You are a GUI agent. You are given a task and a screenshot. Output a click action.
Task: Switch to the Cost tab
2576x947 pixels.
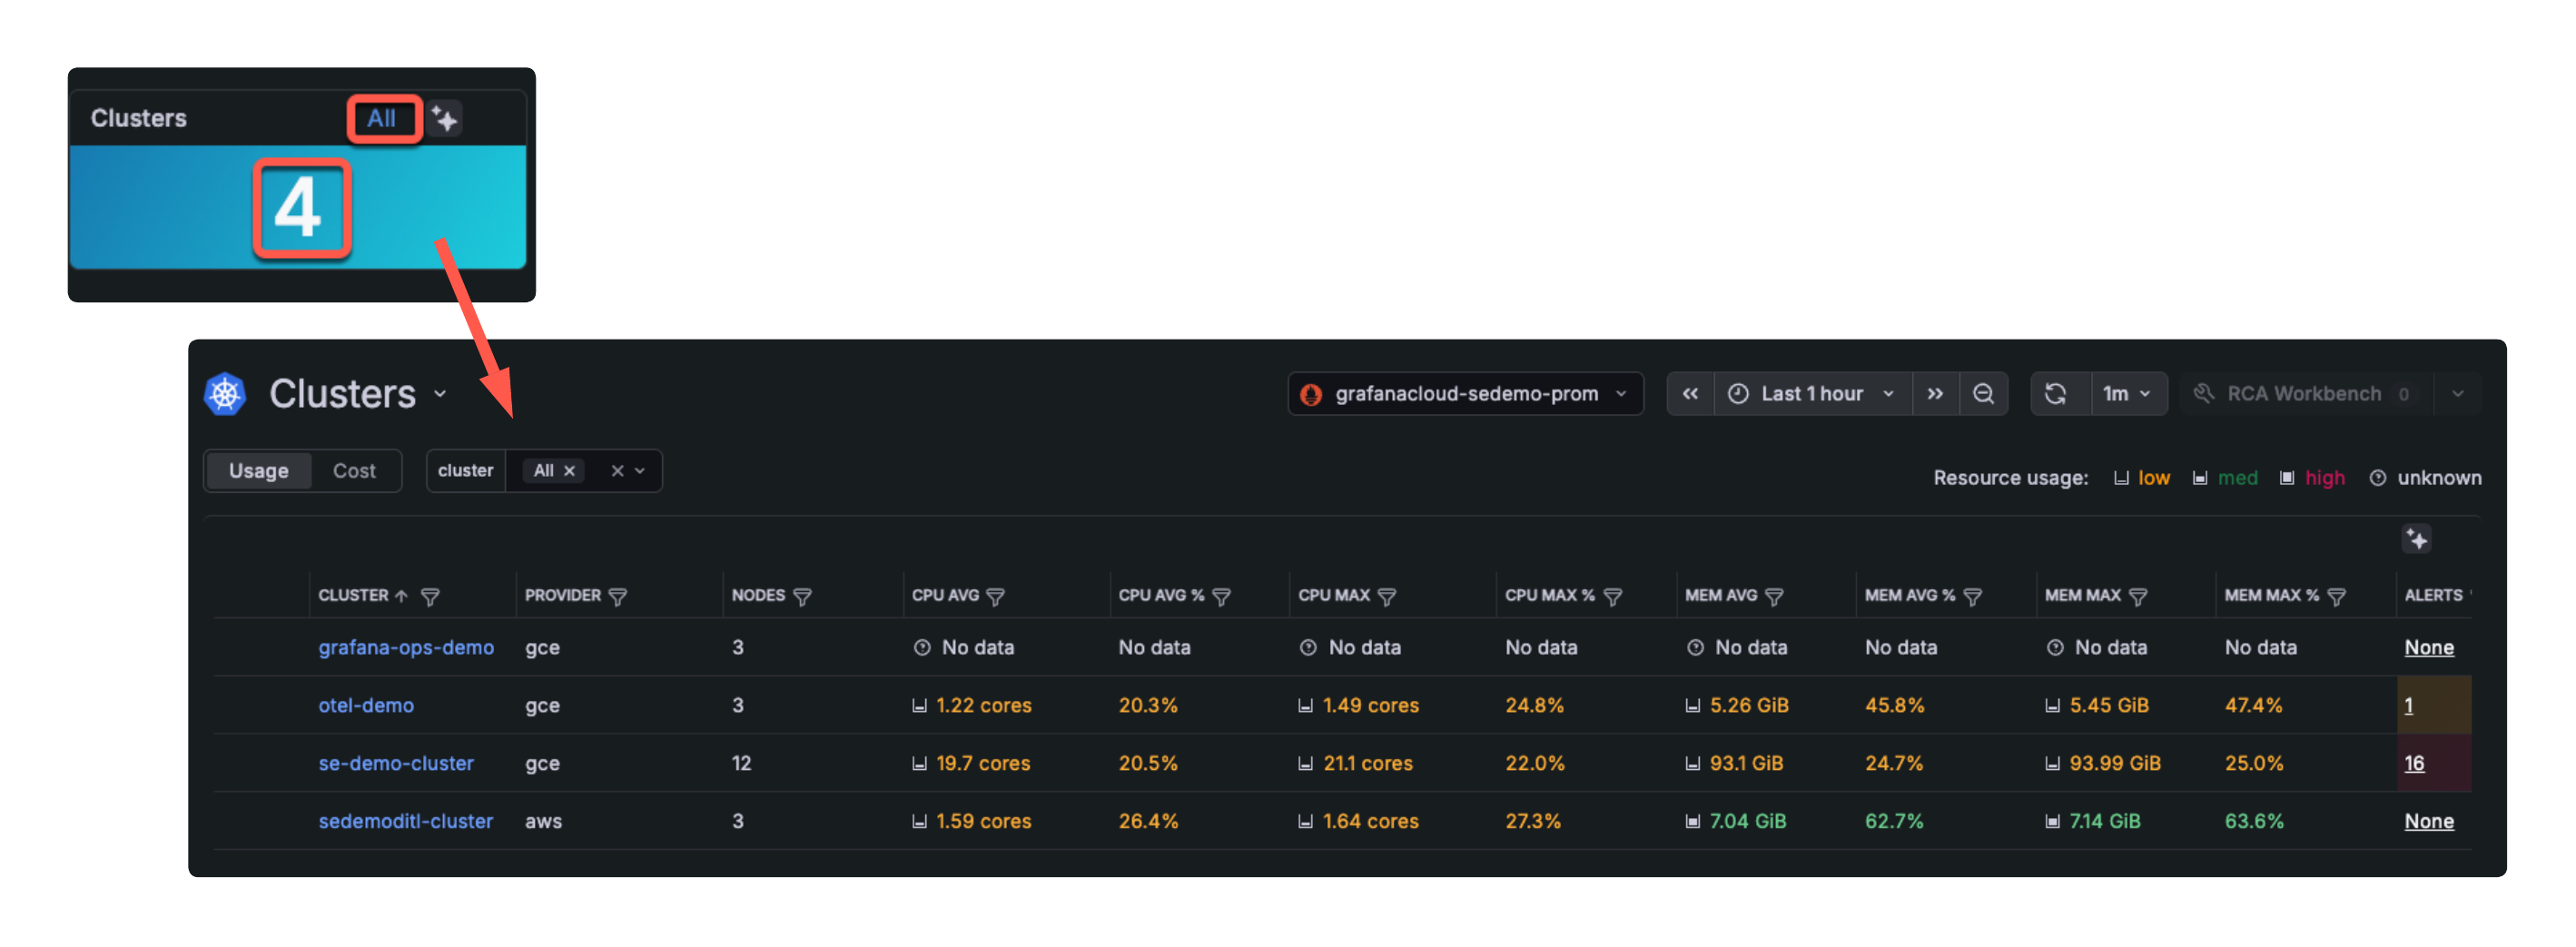(354, 471)
